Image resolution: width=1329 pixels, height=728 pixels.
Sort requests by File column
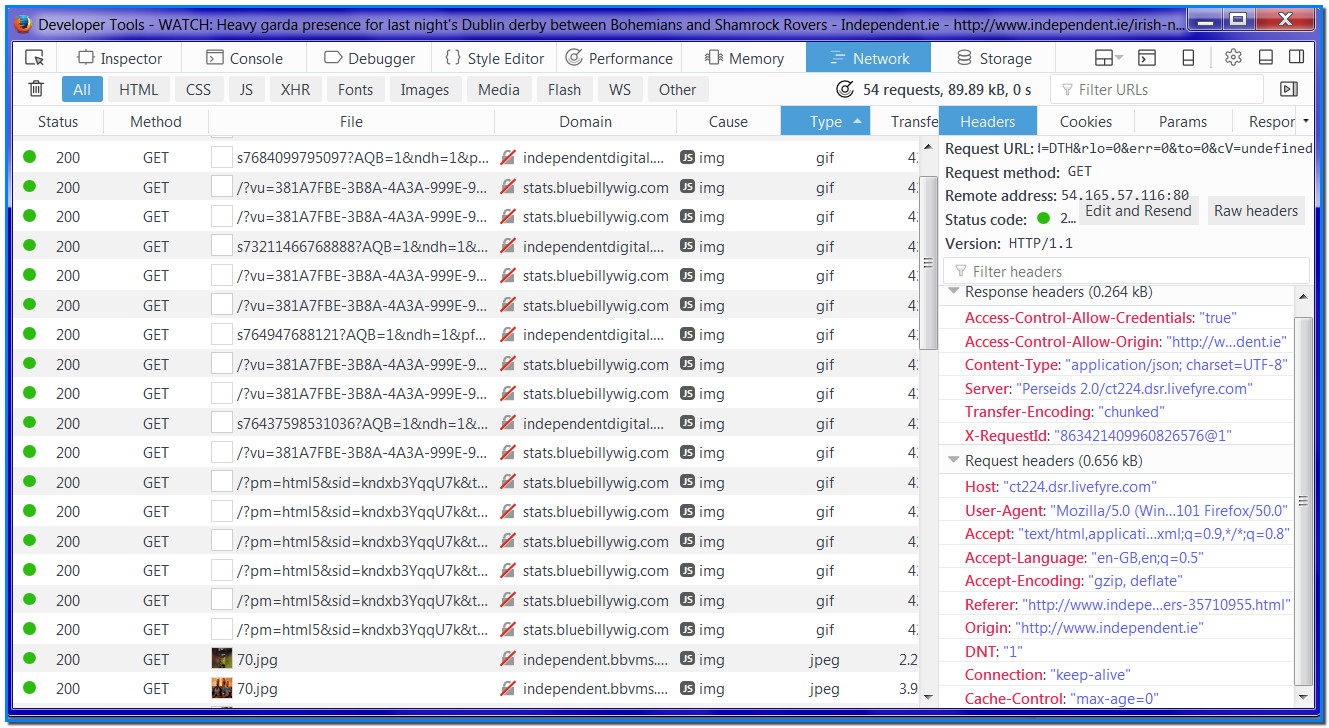(x=351, y=122)
